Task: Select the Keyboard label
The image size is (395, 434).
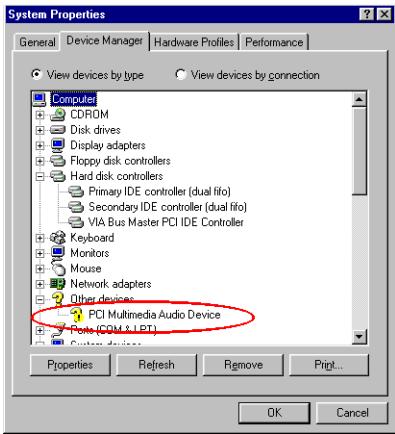Action: tap(92, 238)
